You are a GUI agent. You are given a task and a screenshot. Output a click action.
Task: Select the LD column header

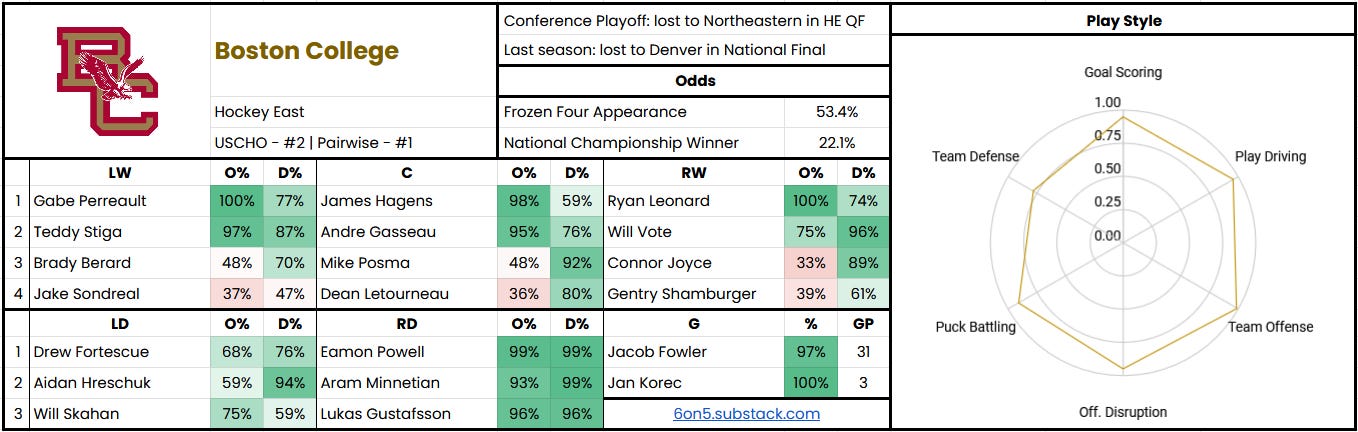coord(120,324)
